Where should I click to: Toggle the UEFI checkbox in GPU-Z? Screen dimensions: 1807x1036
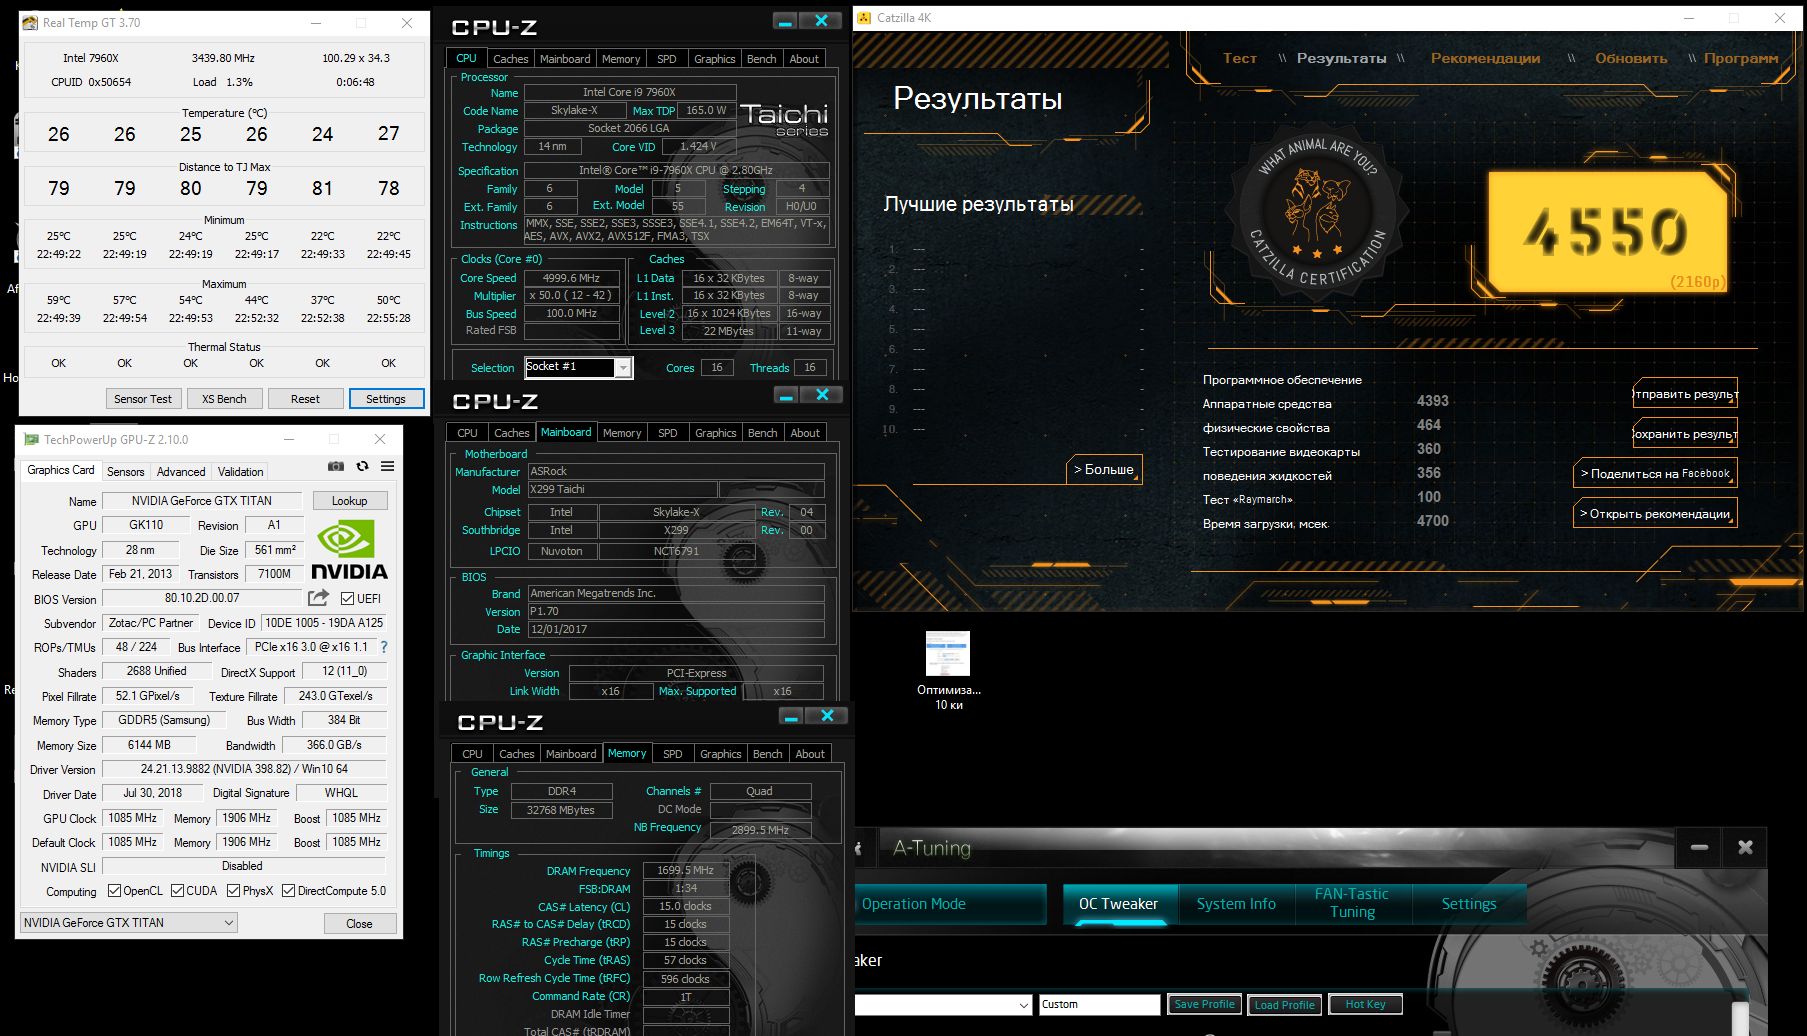click(x=347, y=598)
